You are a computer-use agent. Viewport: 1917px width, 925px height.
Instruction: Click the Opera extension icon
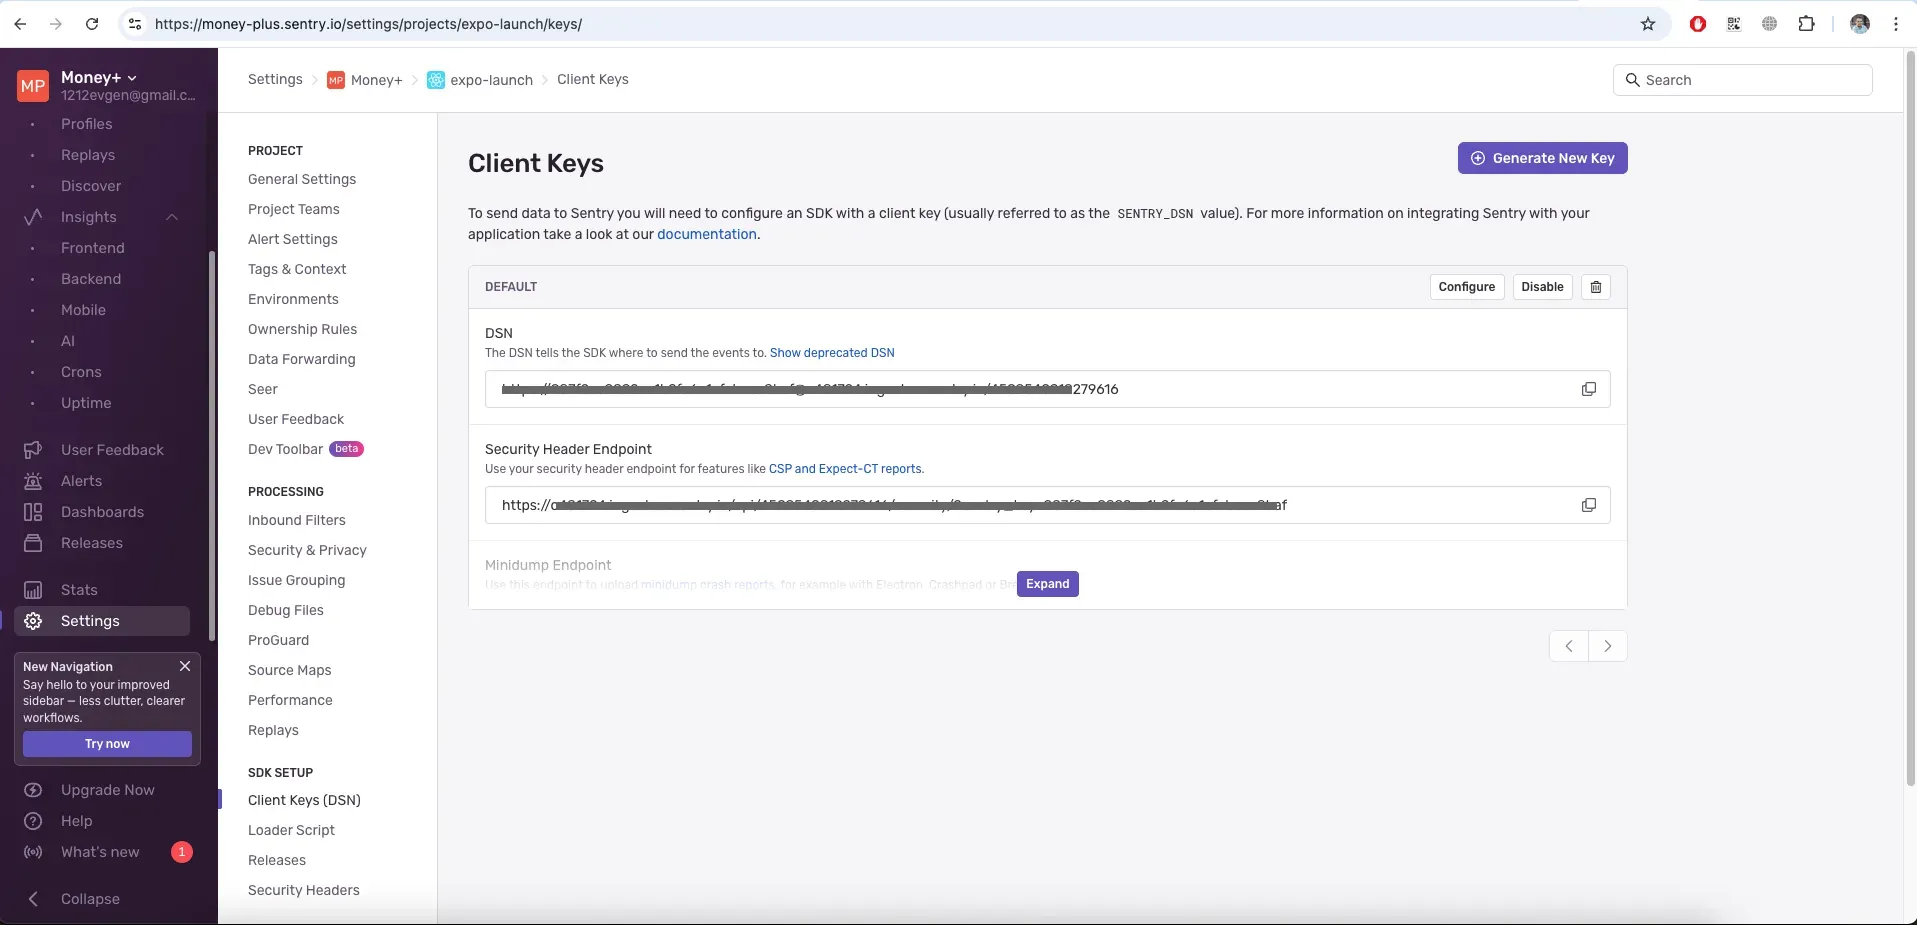click(1698, 24)
